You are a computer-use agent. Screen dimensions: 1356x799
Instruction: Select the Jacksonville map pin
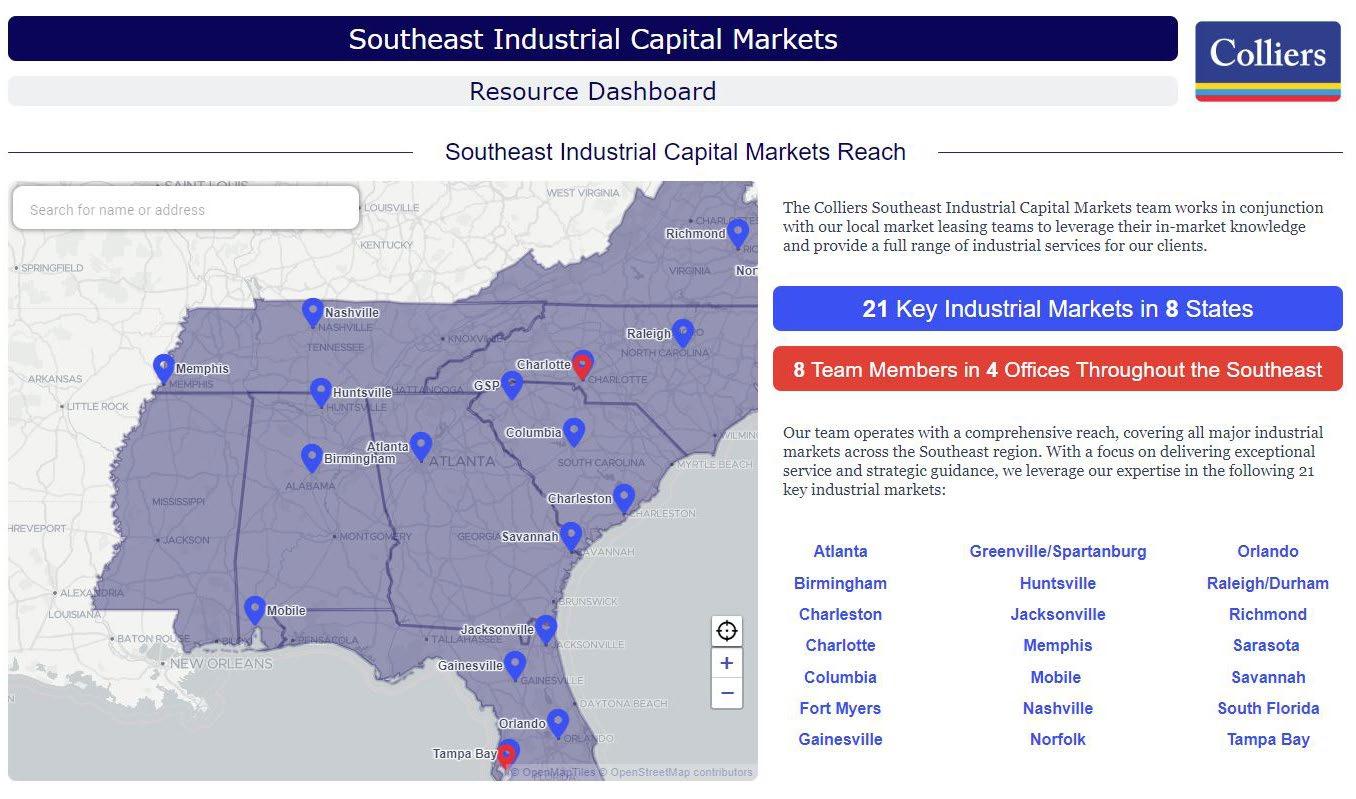545,629
